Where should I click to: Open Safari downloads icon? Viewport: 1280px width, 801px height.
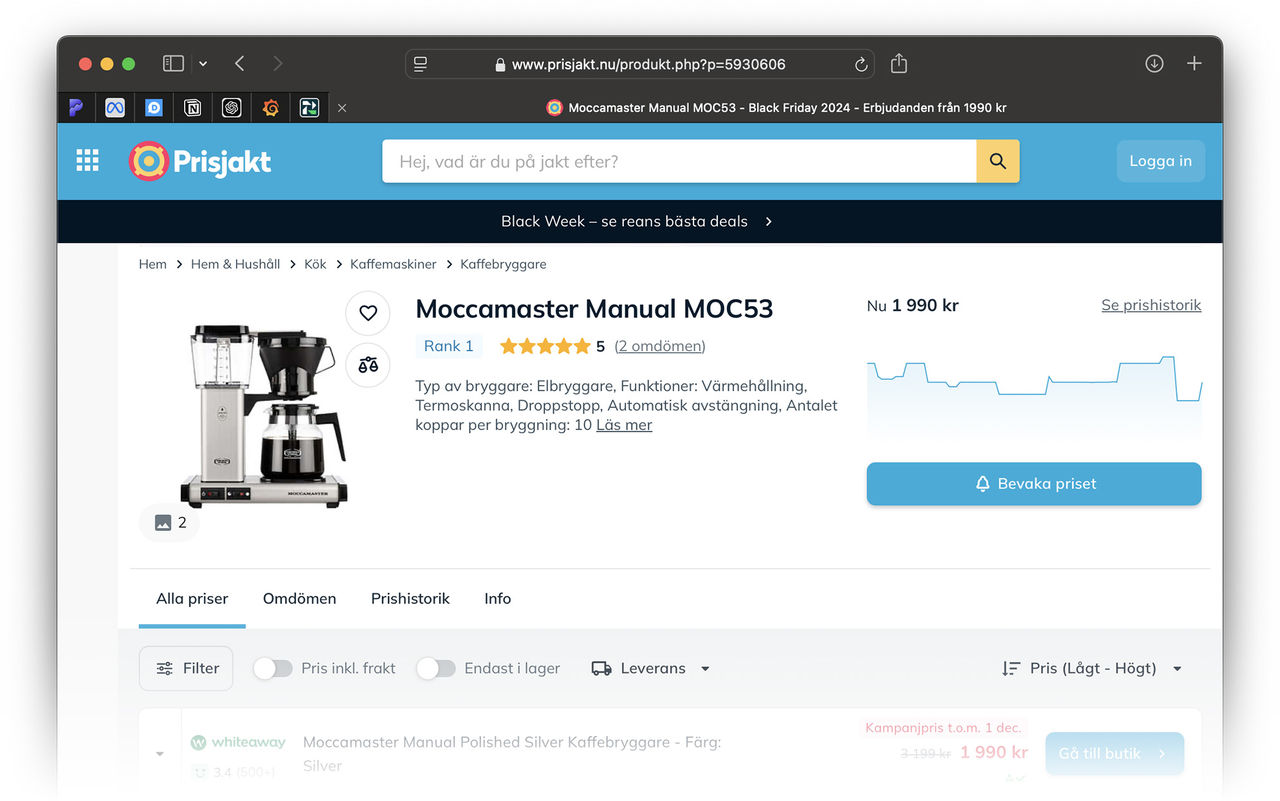pyautogui.click(x=1154, y=64)
